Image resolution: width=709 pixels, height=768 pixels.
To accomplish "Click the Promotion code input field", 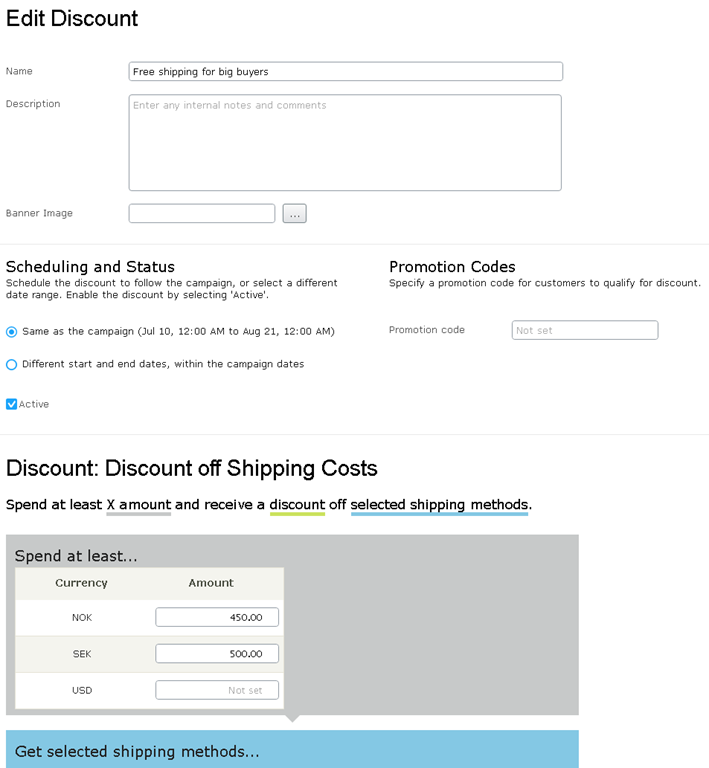I will click(x=585, y=330).
